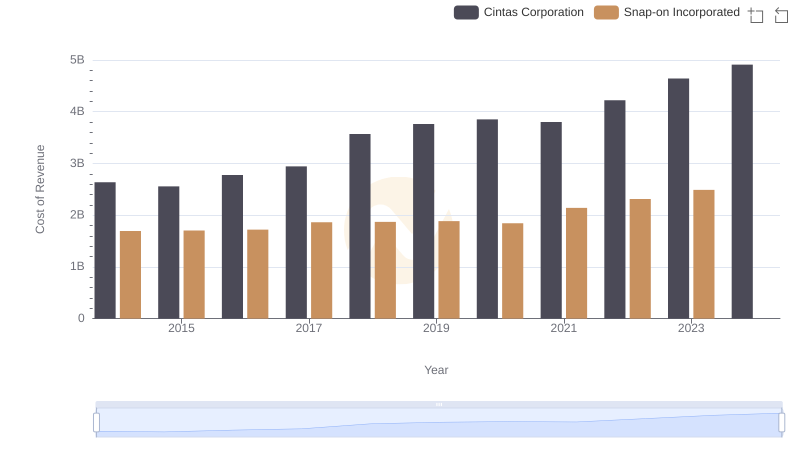Click the 2B y-axis label
The image size is (800, 461).
pyautogui.click(x=77, y=215)
